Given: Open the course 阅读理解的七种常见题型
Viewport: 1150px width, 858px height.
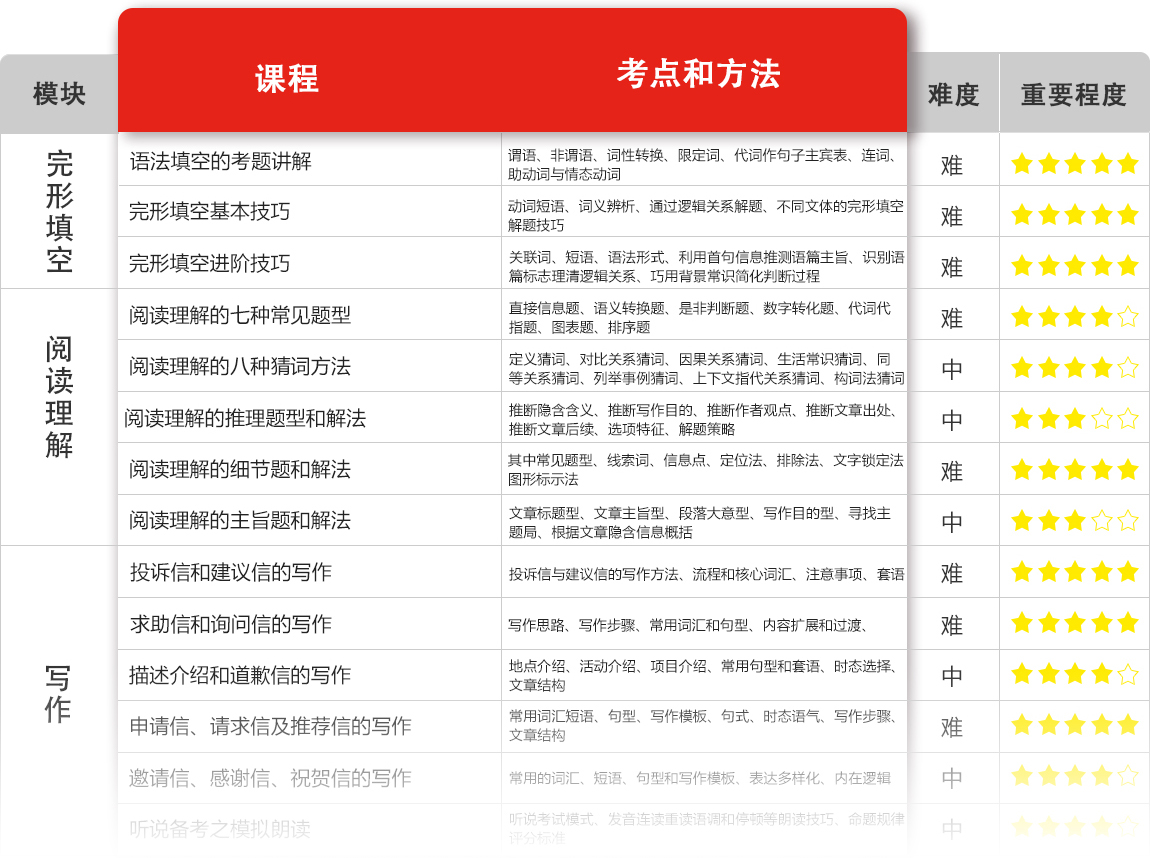Looking at the screenshot, I should [x=240, y=315].
